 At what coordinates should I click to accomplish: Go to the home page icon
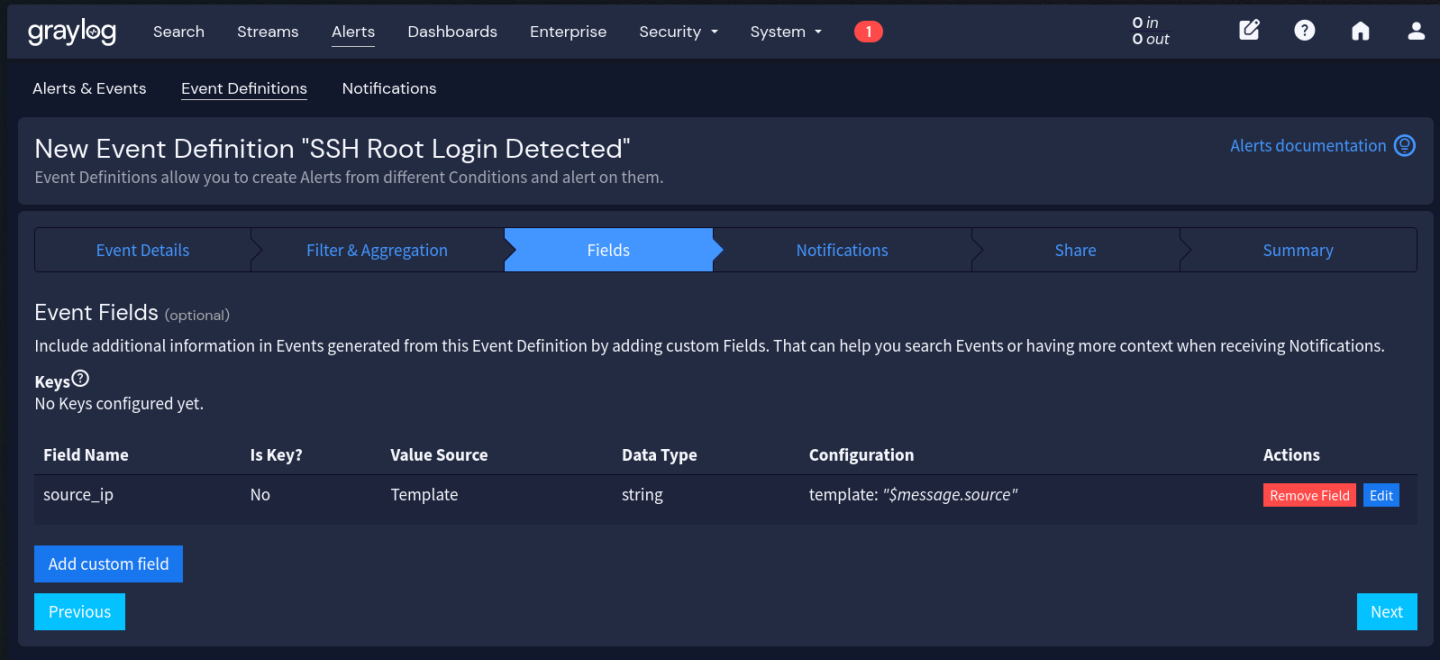point(1360,31)
